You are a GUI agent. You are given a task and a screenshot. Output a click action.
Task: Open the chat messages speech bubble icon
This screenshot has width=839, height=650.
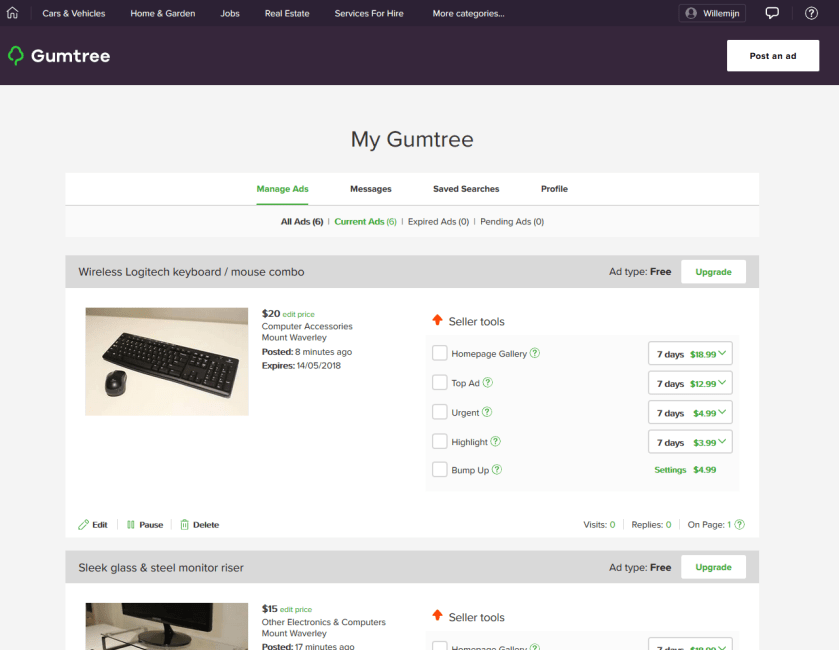[x=772, y=13]
